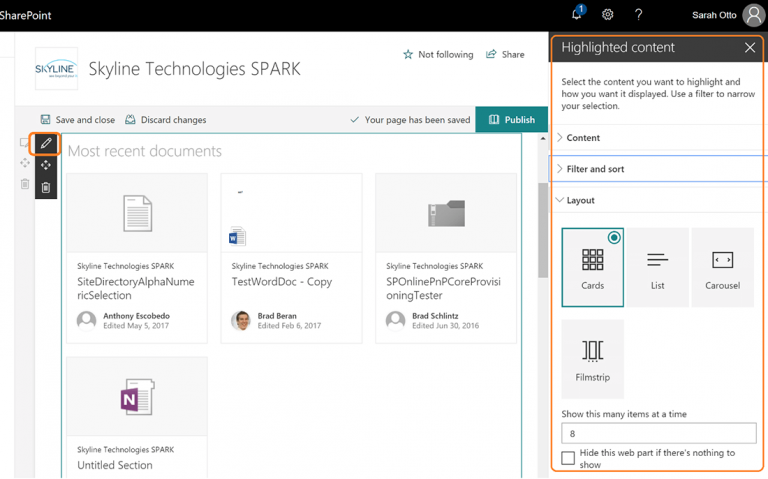Expand the Content section

(x=583, y=138)
